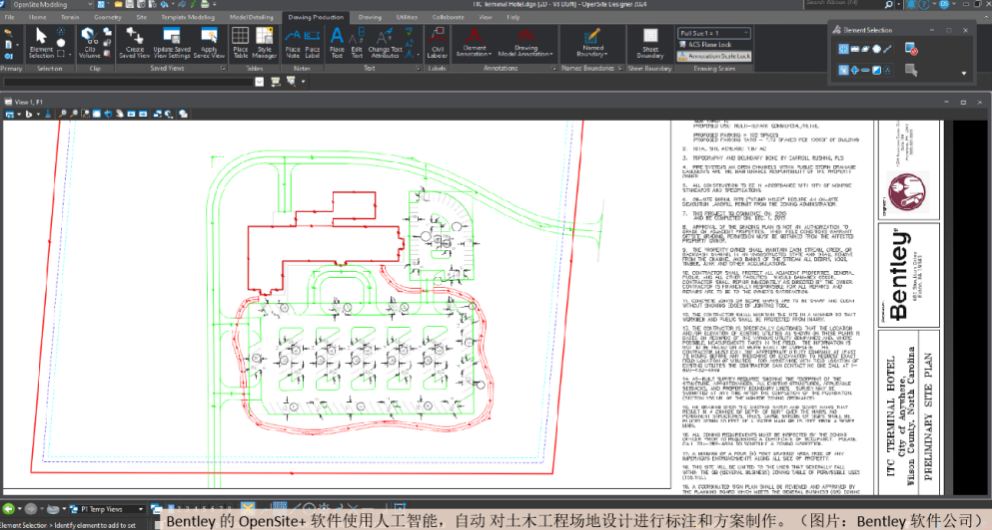Select the Element Selection tool in ribbon

42,42
